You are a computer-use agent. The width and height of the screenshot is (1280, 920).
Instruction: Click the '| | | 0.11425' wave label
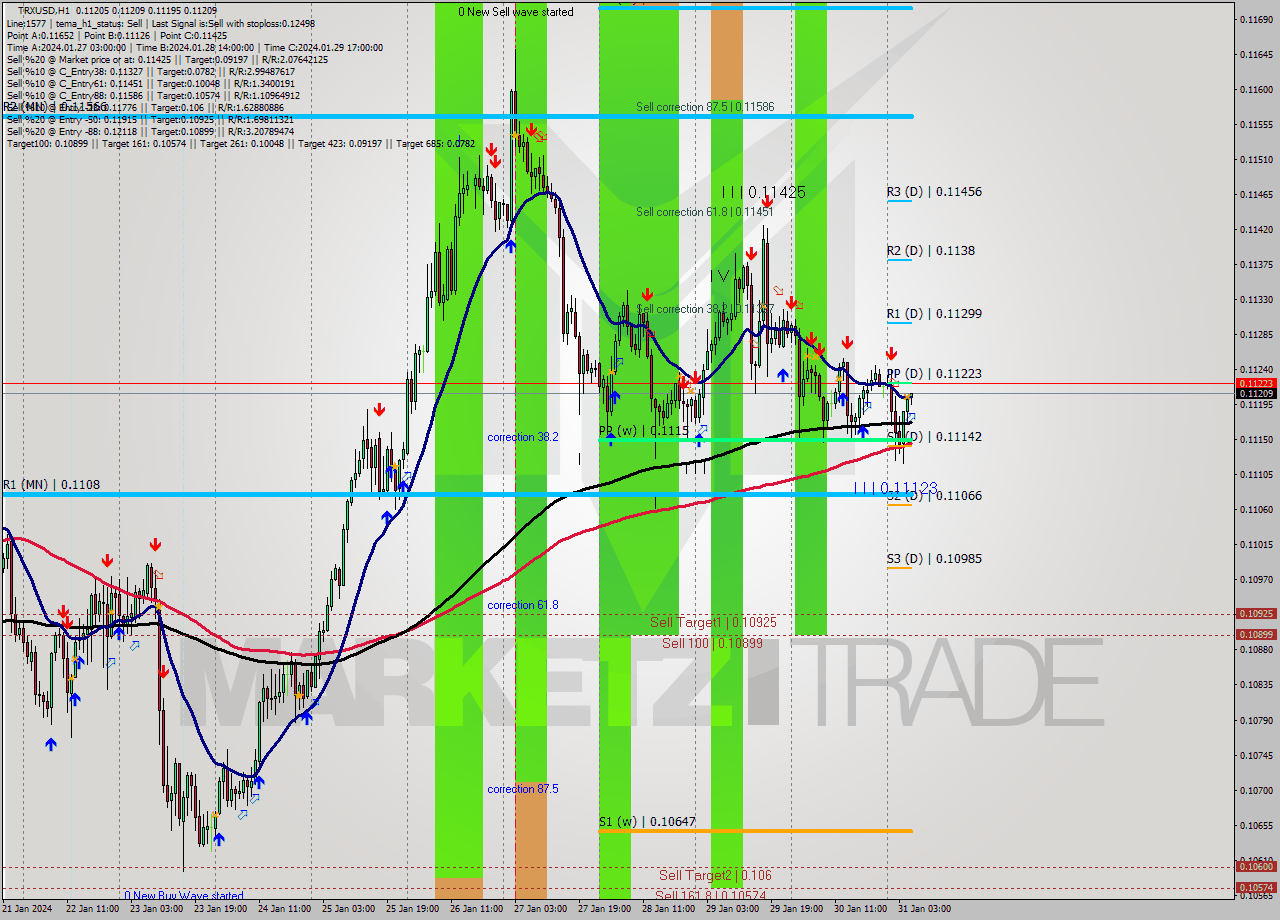tap(763, 192)
